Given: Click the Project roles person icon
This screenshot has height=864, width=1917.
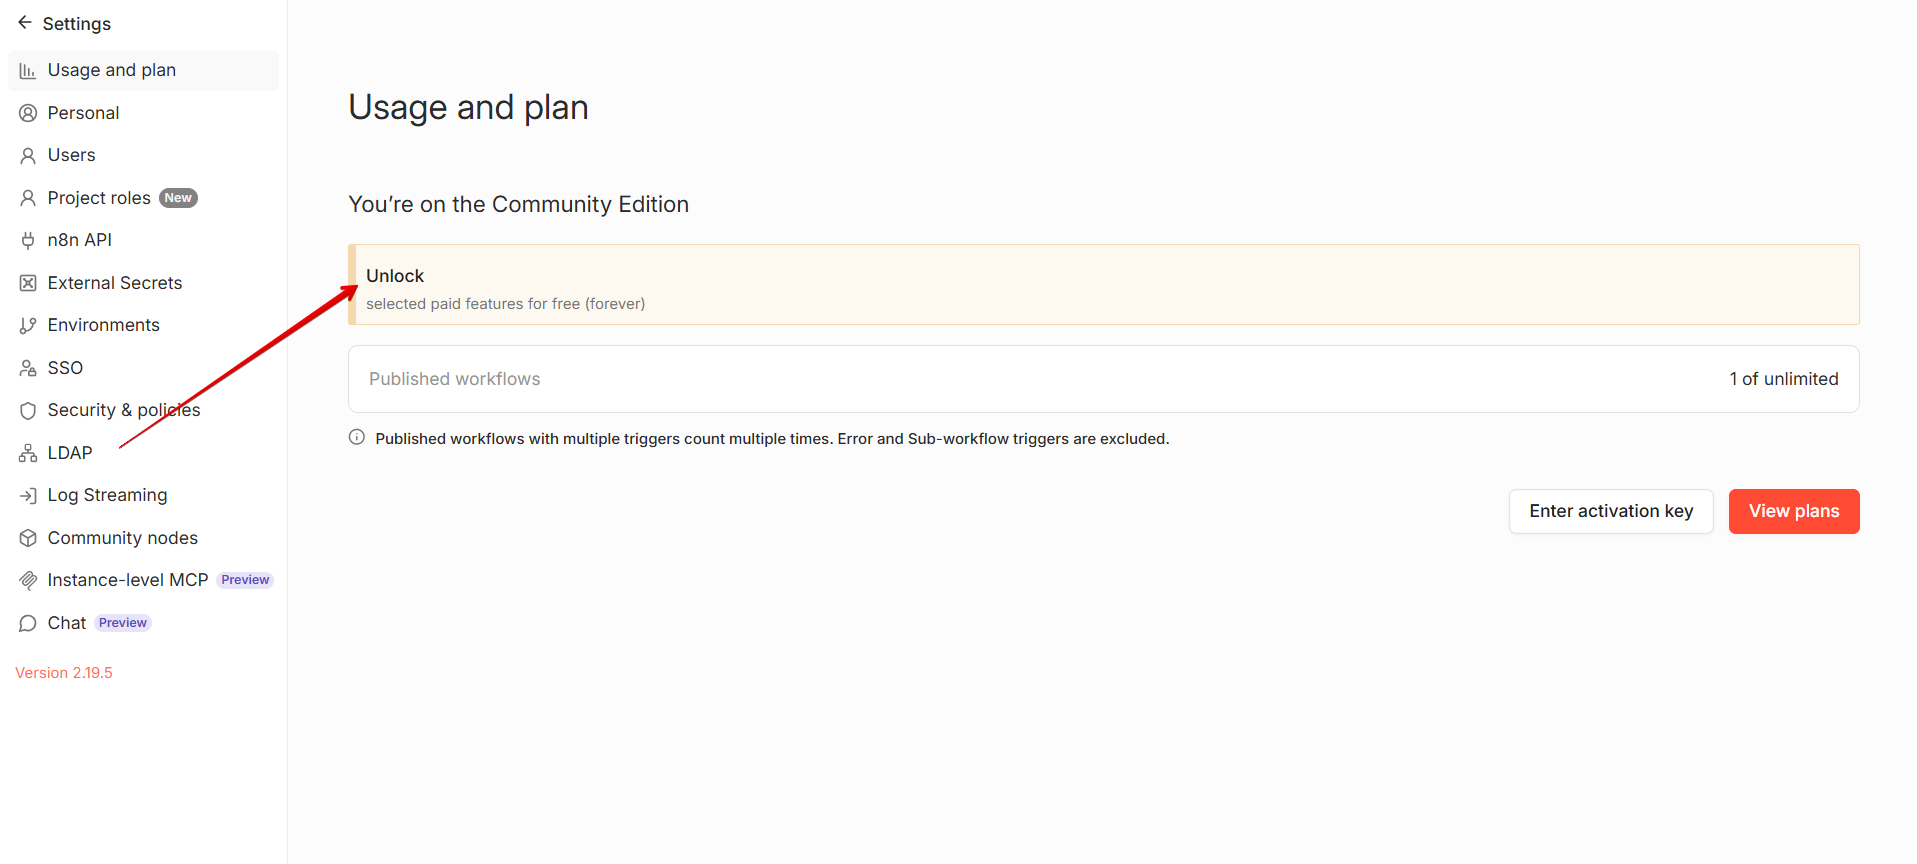Looking at the screenshot, I should point(28,198).
